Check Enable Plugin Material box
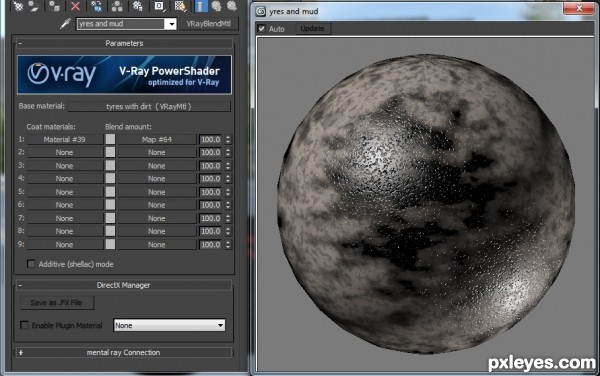600x376 pixels. [24, 325]
